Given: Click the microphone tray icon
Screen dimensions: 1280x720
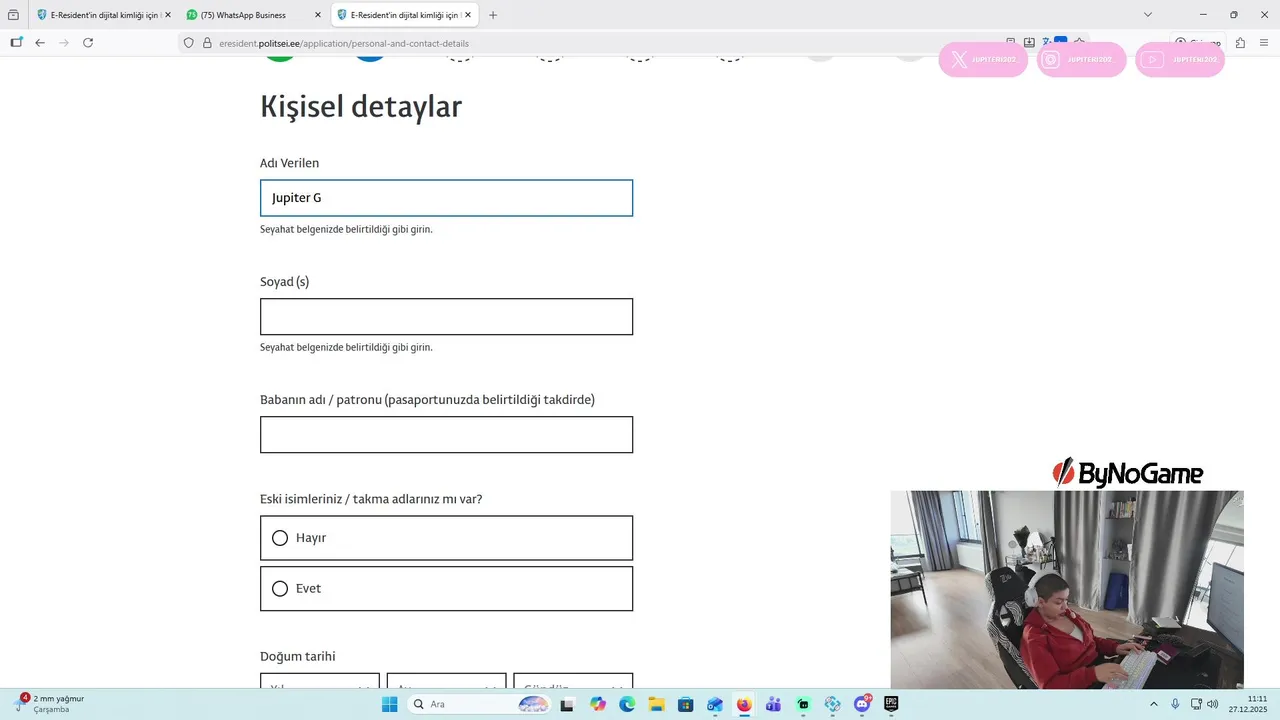Looking at the screenshot, I should point(1175,704).
